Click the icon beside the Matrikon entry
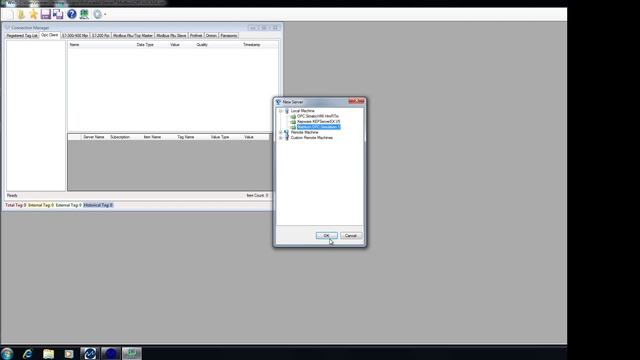 (293, 127)
